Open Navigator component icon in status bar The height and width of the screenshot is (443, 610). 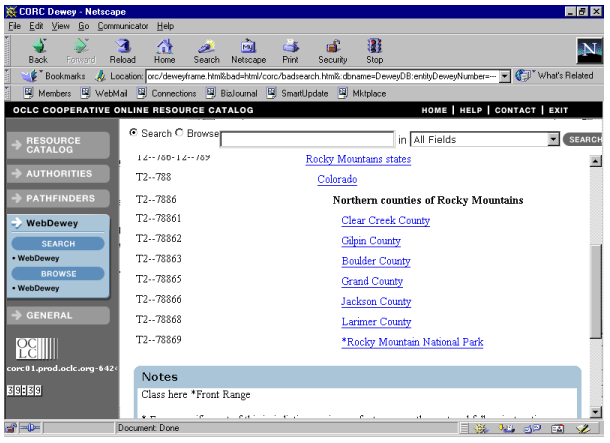coord(481,429)
